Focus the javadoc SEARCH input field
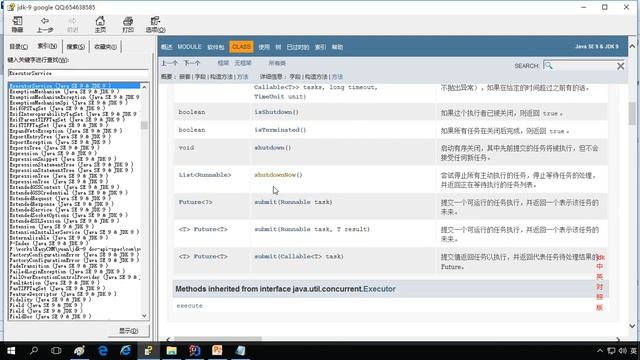 [584, 65]
